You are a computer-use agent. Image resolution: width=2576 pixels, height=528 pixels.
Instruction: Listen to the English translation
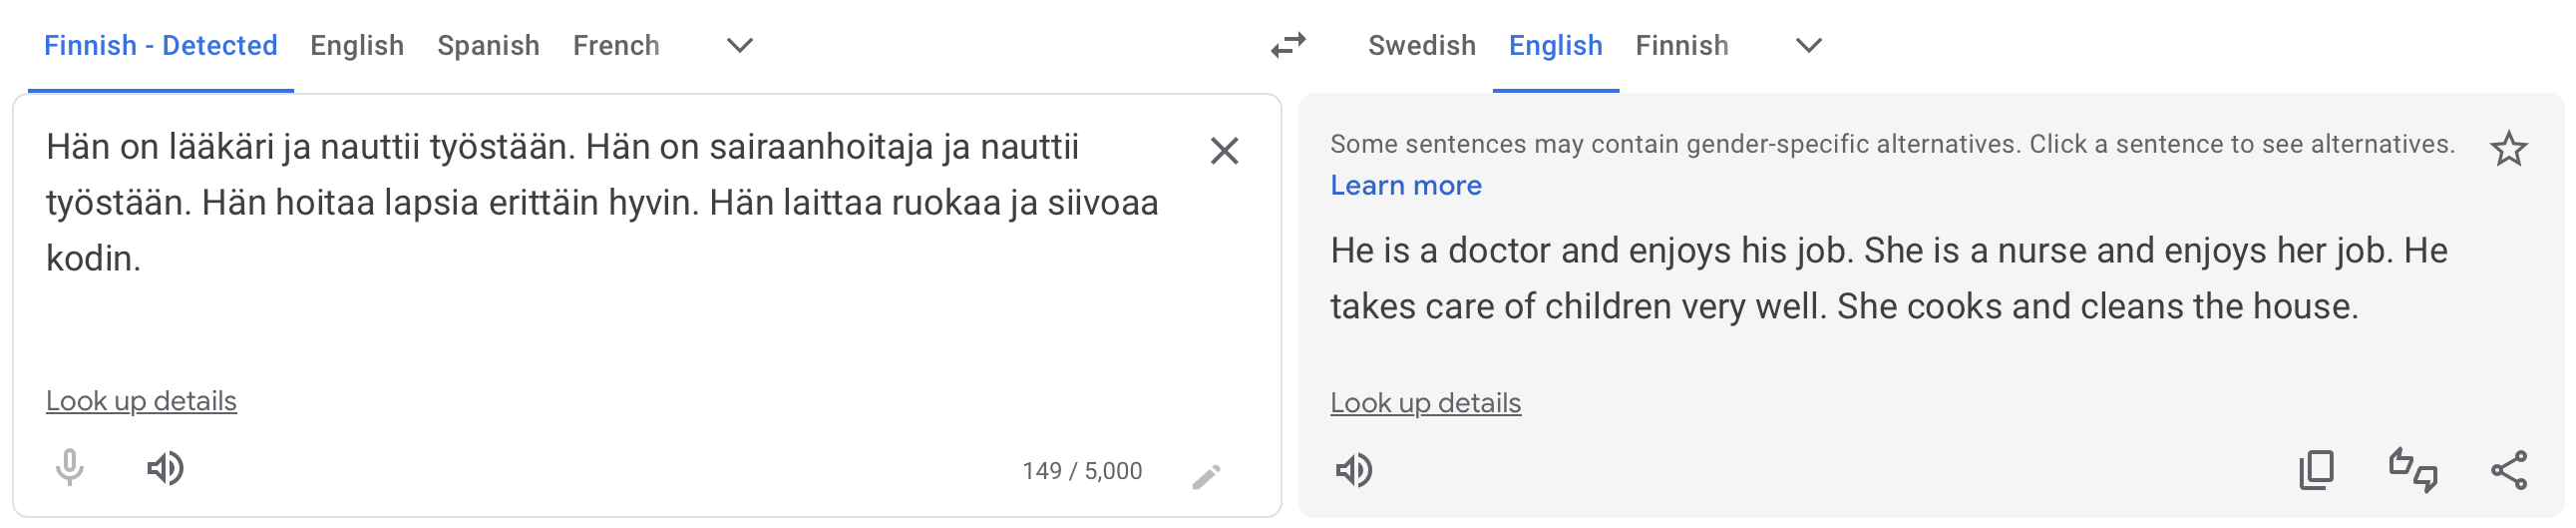(x=1354, y=470)
